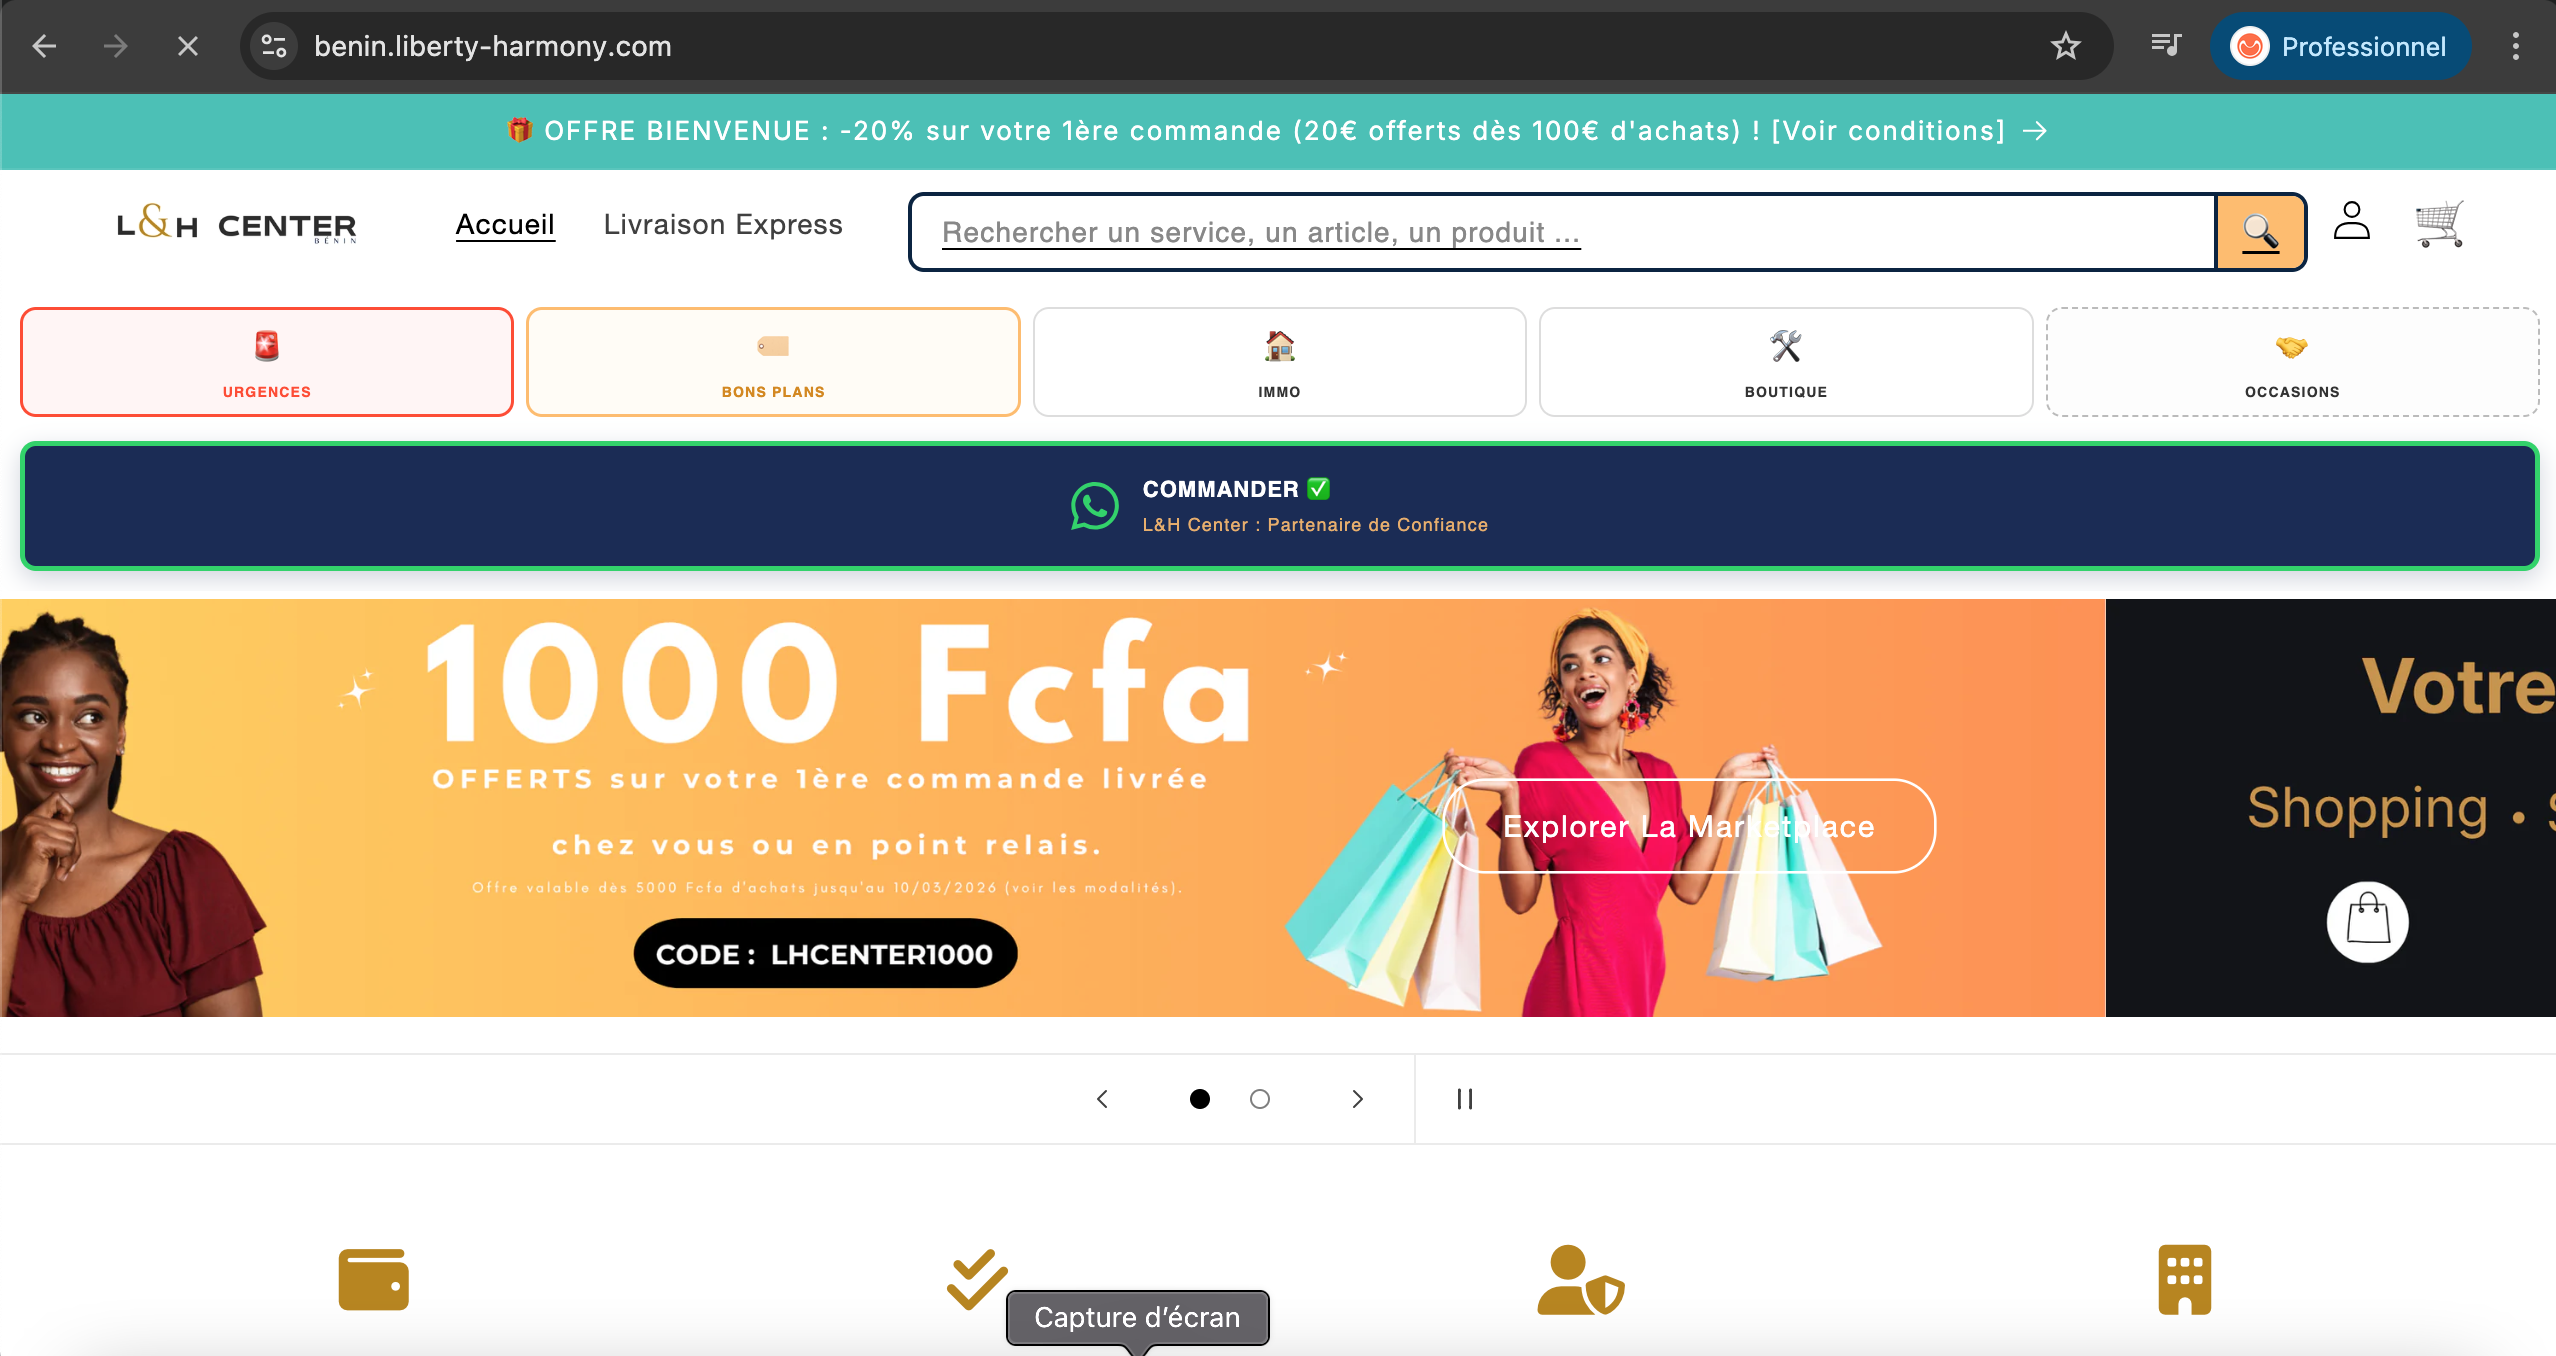Pause the banner slideshow
The width and height of the screenshot is (2556, 1356).
(x=1465, y=1099)
